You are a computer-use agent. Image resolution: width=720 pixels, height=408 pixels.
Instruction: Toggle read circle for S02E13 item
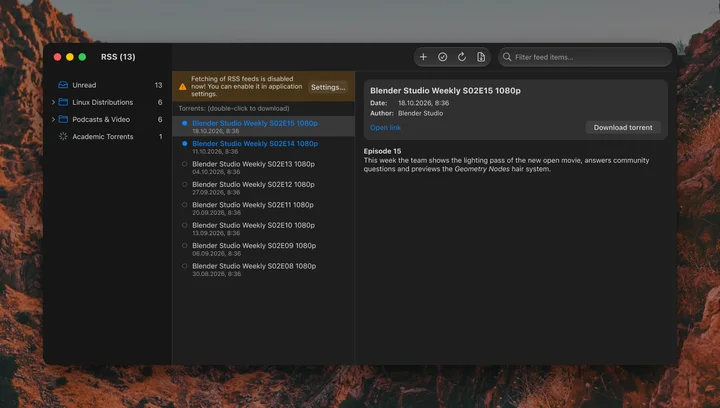[185, 164]
